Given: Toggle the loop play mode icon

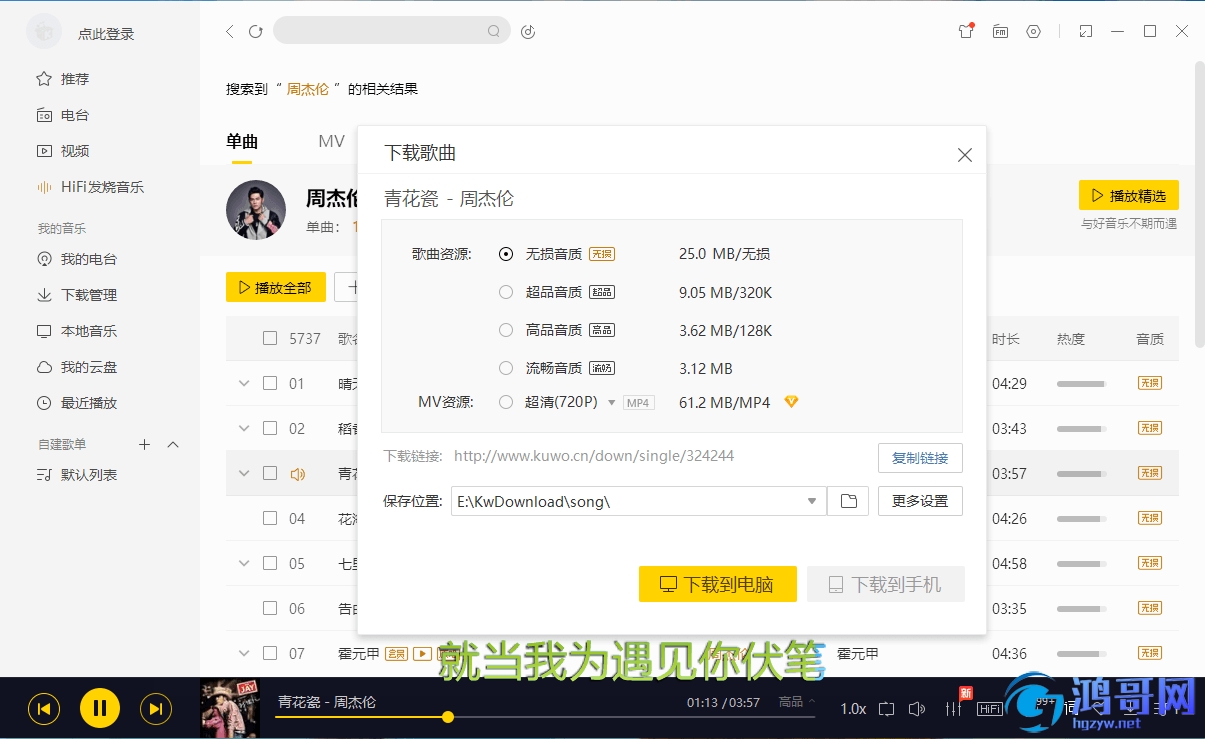Looking at the screenshot, I should coord(886,709).
